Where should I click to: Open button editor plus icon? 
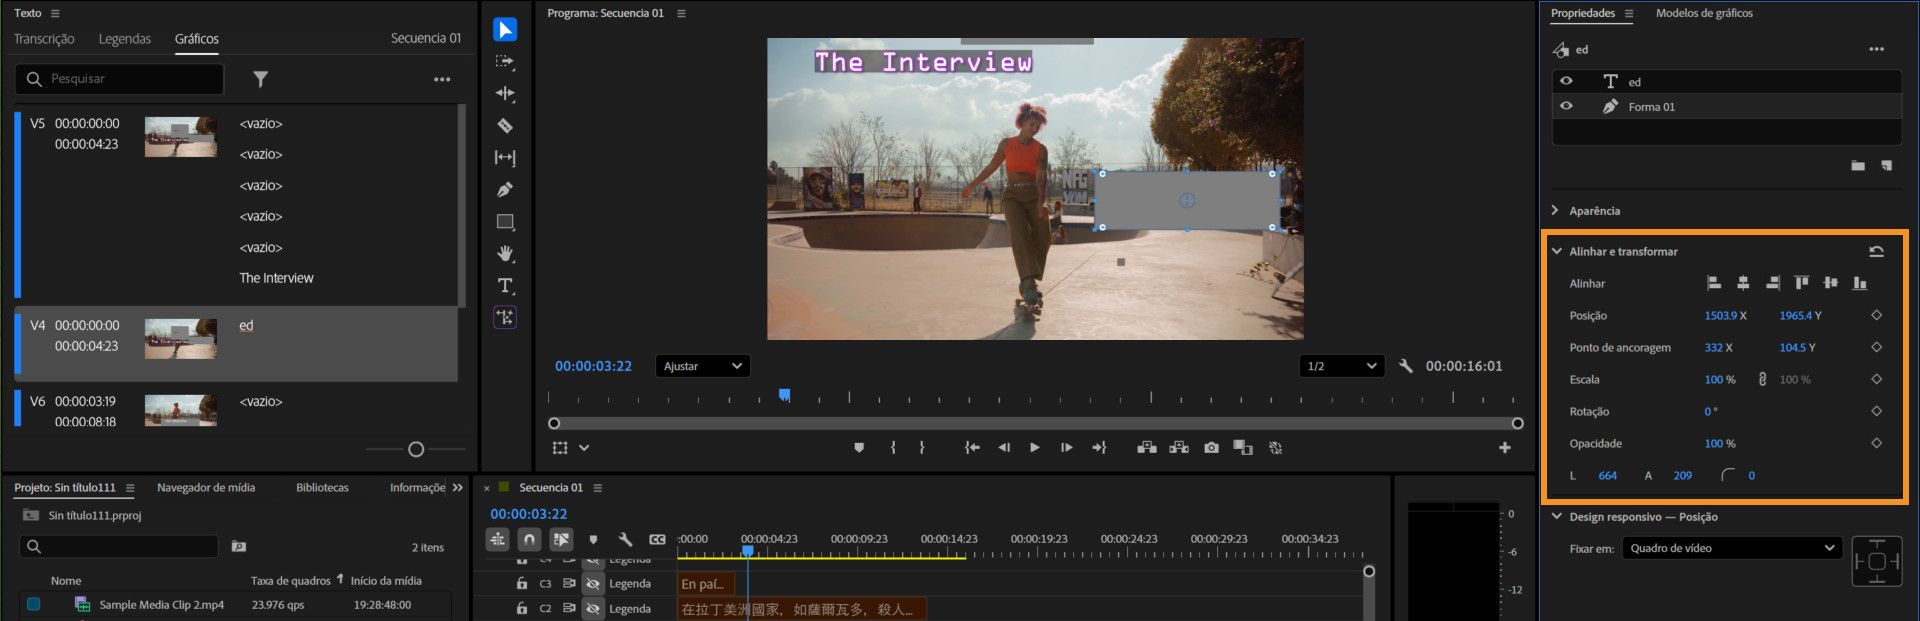1505,448
